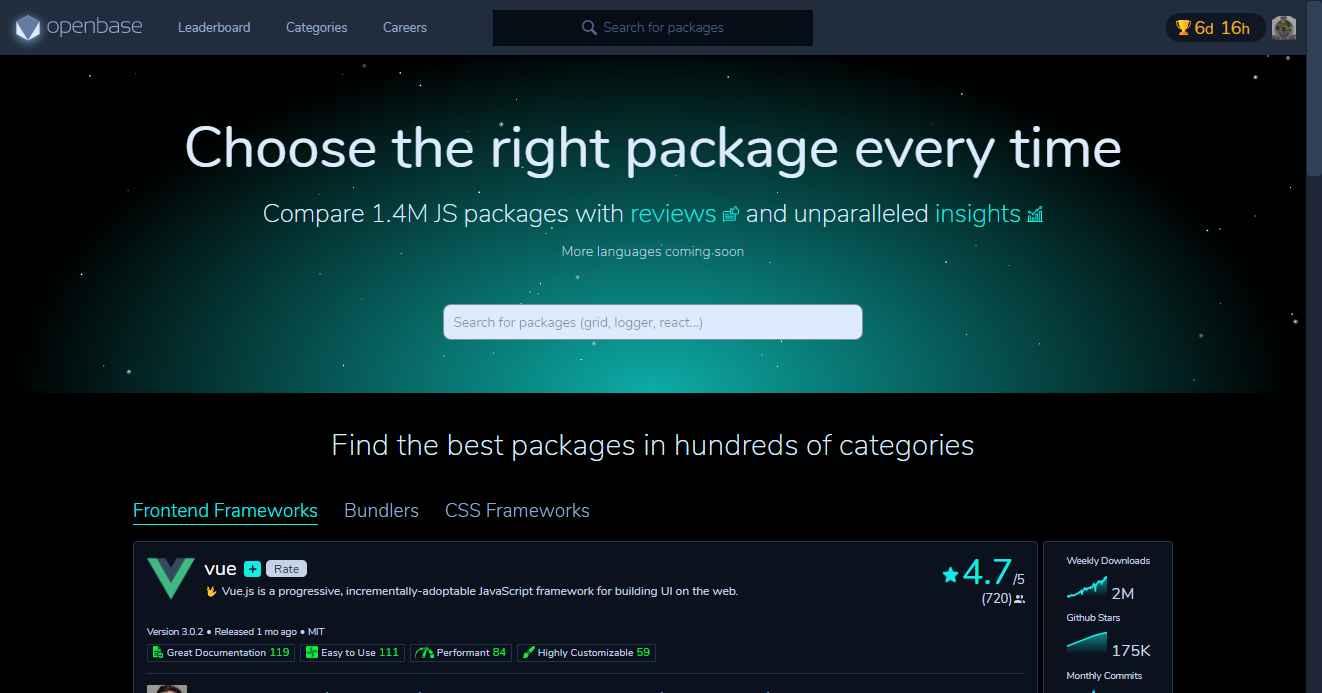
Task: Switch to the Bundlers tab
Action: point(381,510)
